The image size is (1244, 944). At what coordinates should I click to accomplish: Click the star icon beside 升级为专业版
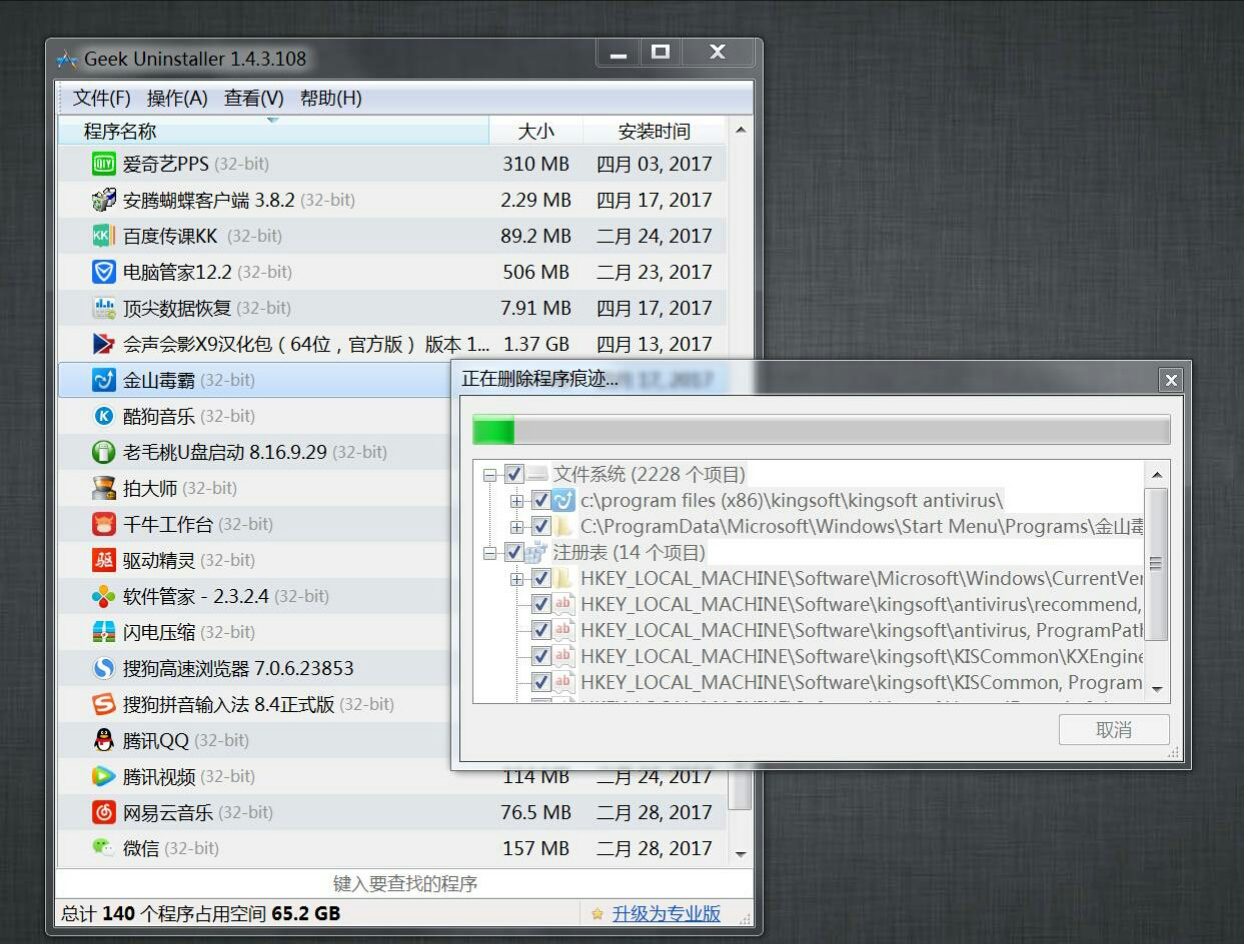(x=597, y=914)
